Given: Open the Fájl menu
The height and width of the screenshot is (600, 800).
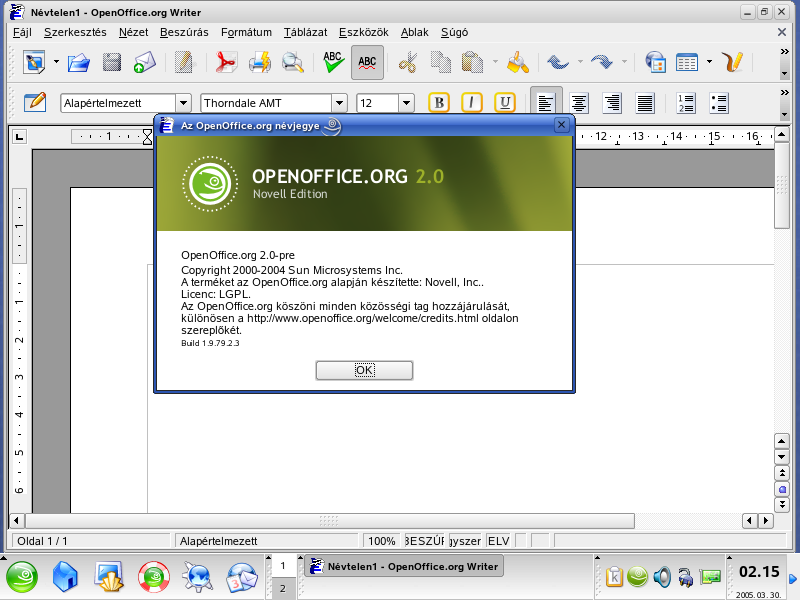Looking at the screenshot, I should [22, 32].
